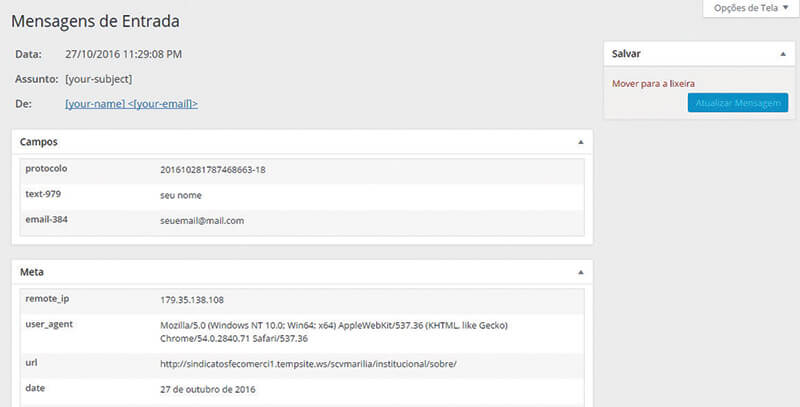Collapse the Campos panel using its arrow

tap(580, 142)
